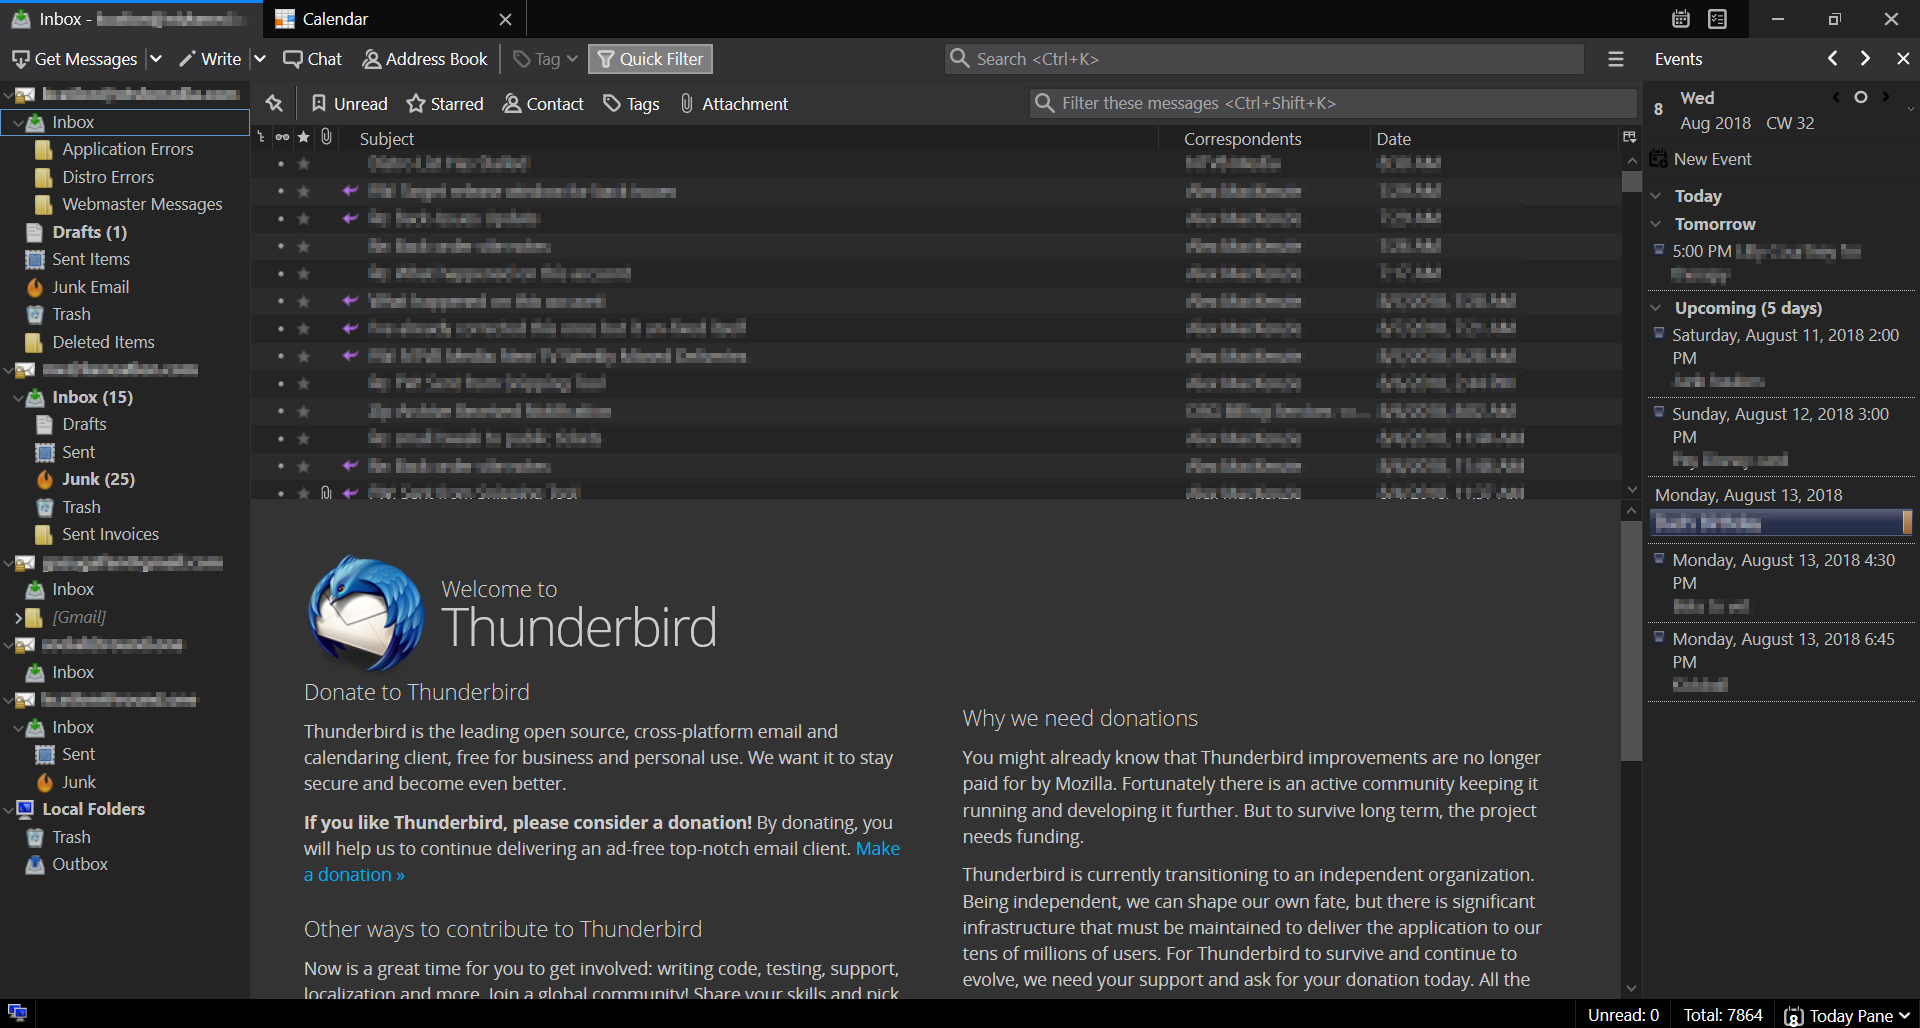The height and width of the screenshot is (1028, 1920).
Task: Click the online status icon in status bar
Action: tap(17, 1012)
